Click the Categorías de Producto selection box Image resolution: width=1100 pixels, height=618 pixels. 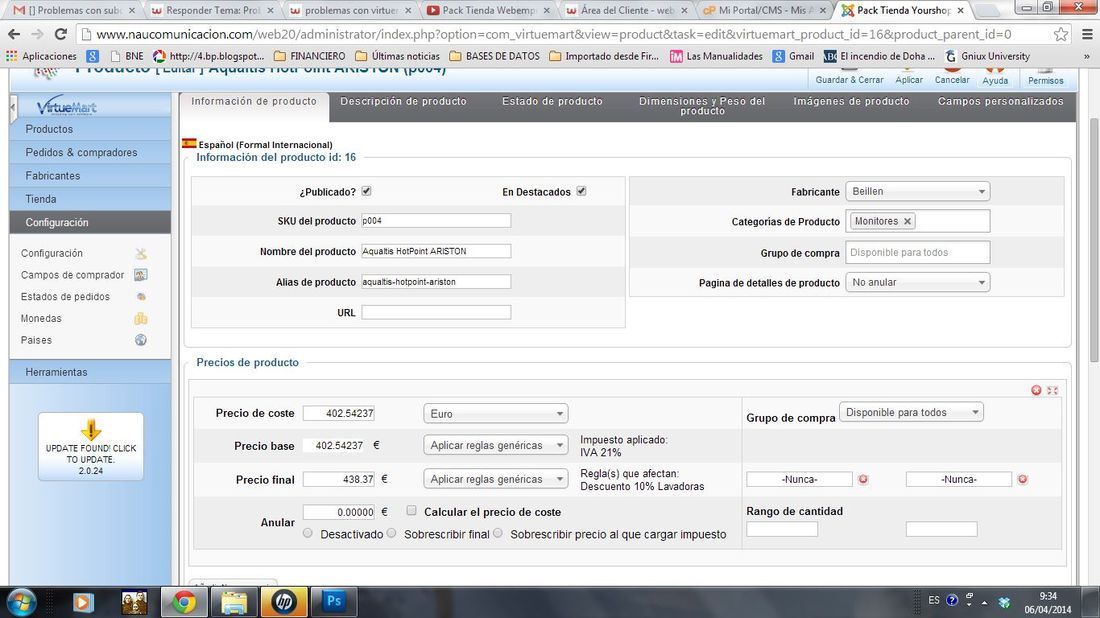point(918,221)
